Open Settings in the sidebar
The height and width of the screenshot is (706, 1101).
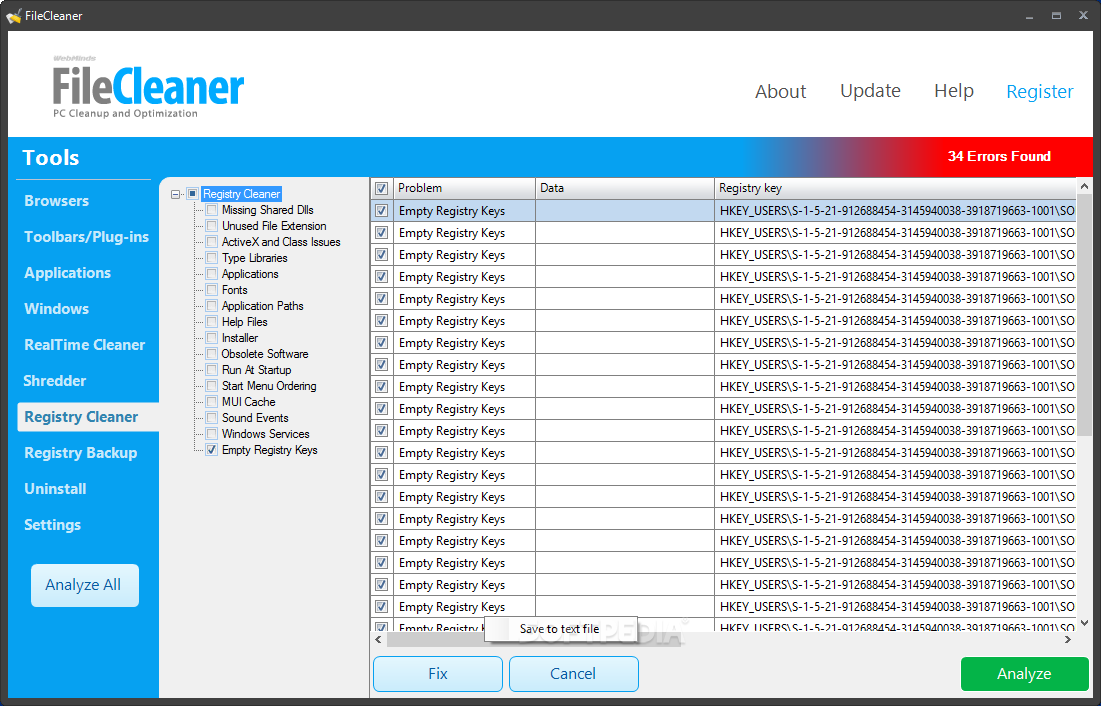tap(53, 525)
